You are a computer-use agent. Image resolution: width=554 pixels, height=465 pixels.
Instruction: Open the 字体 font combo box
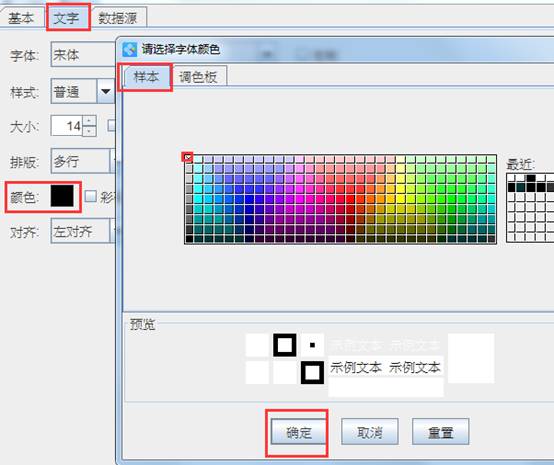click(x=83, y=54)
